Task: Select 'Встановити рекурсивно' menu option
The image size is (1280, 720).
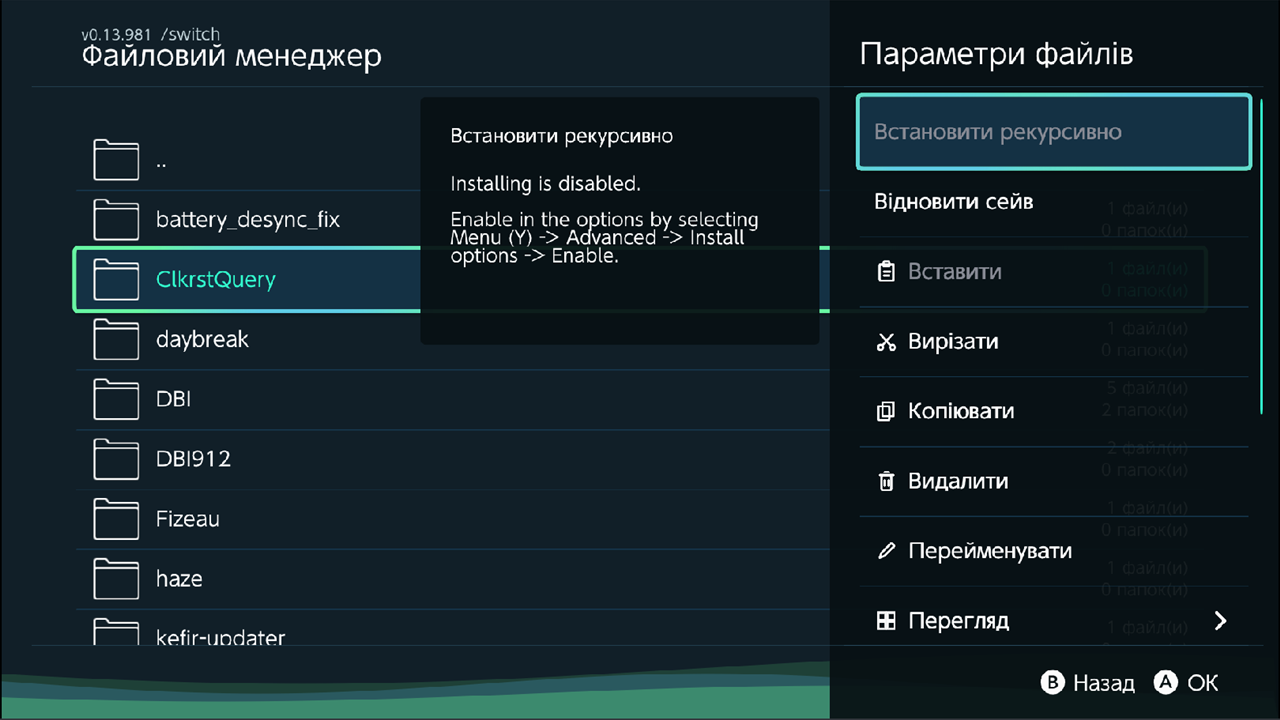Action: pos(1054,132)
